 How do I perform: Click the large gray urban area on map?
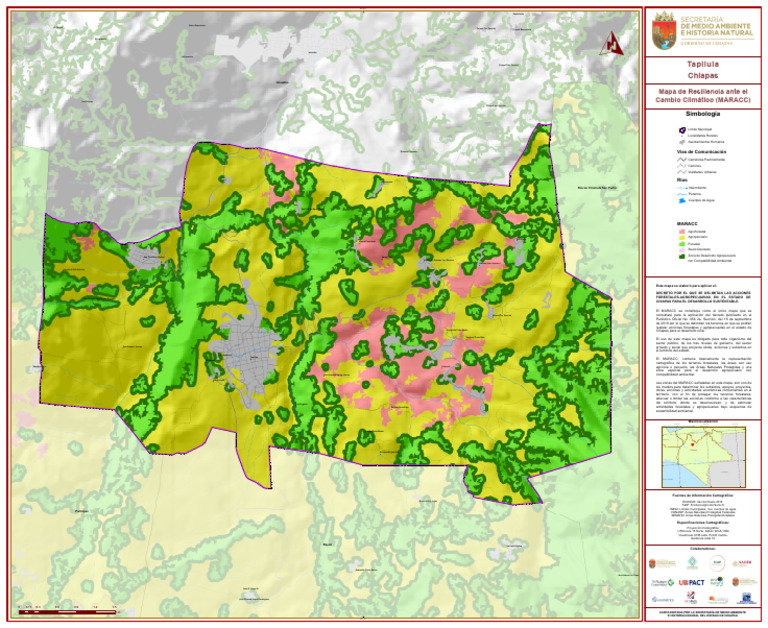[246, 349]
